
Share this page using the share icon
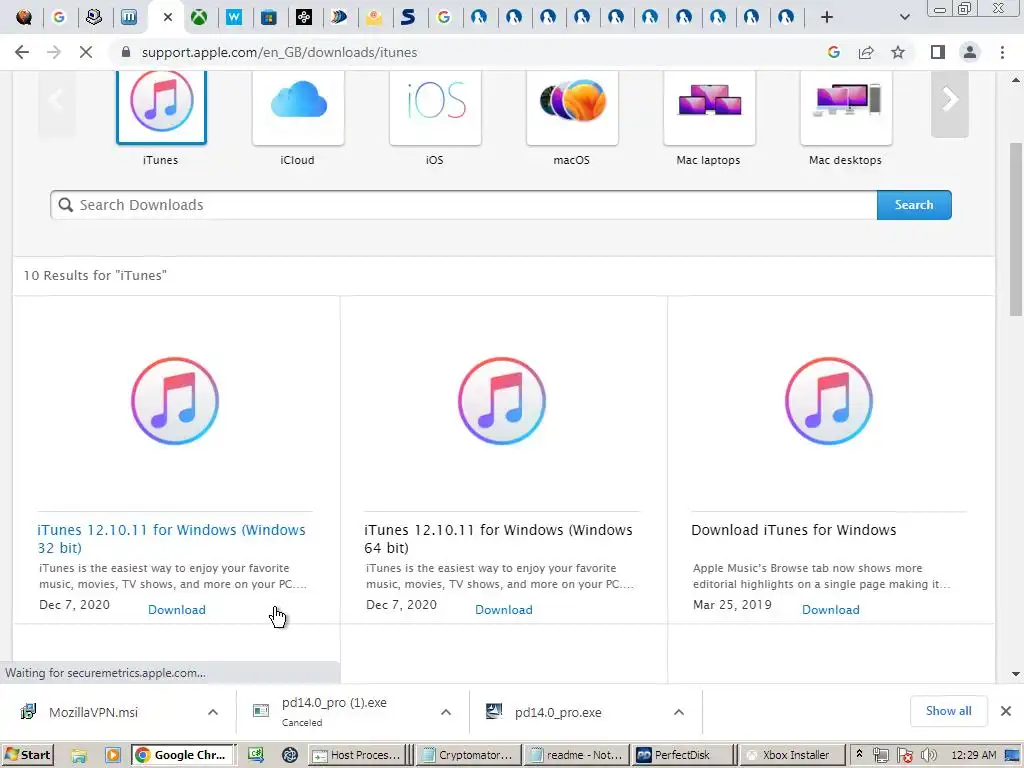(x=866, y=52)
